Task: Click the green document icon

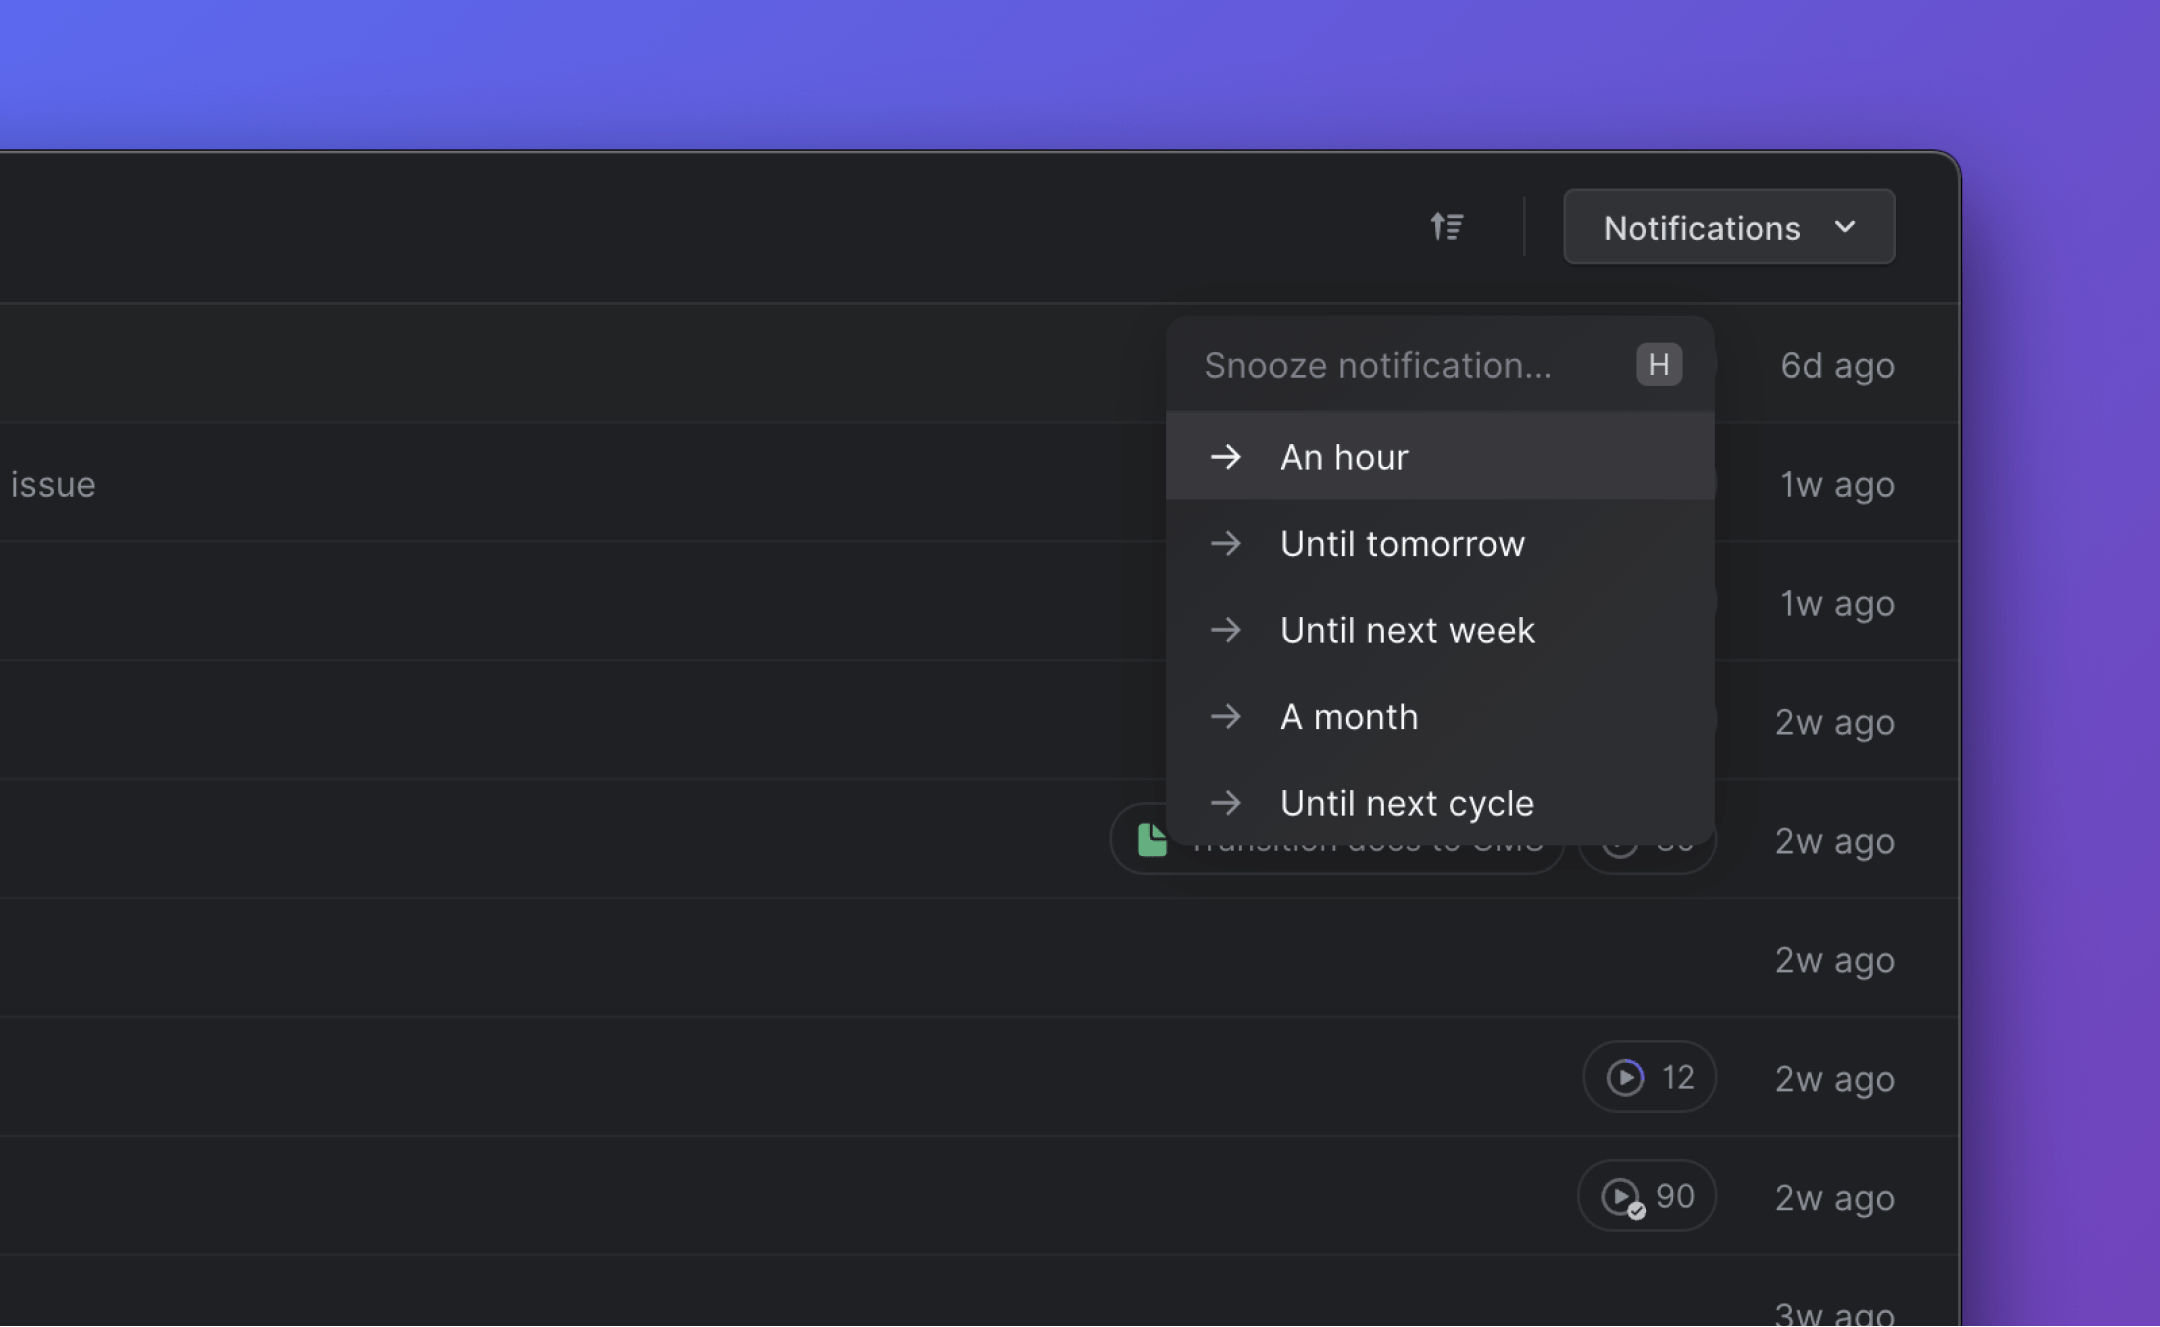Action: coord(1151,841)
